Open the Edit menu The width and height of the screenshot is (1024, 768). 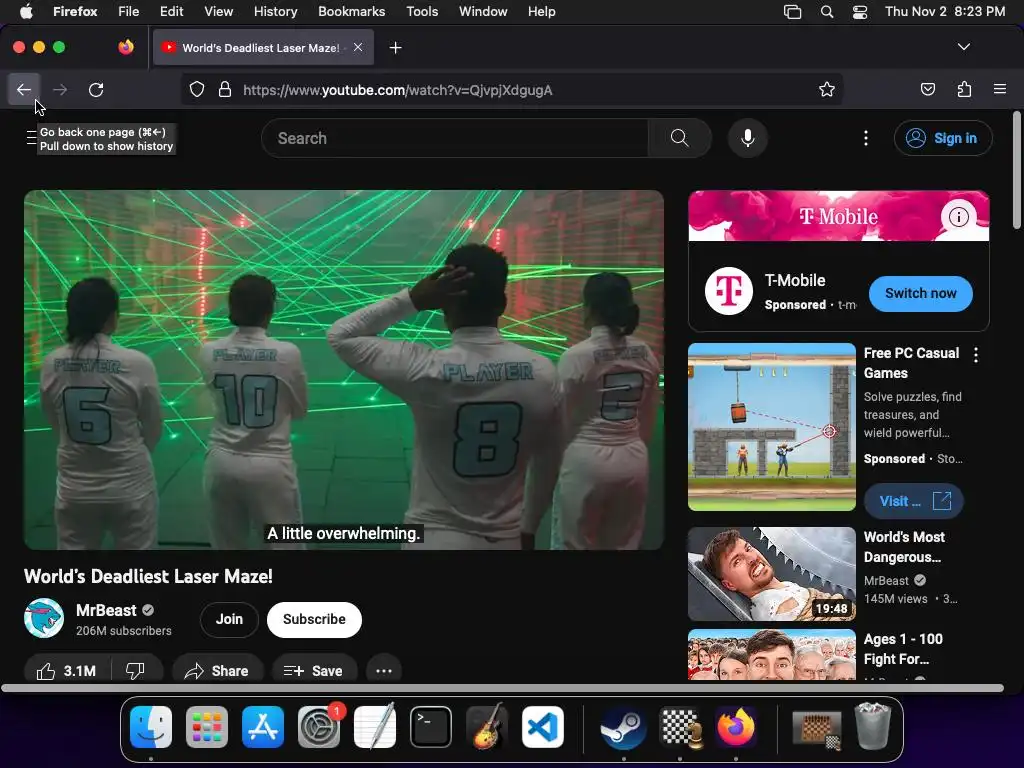click(171, 11)
